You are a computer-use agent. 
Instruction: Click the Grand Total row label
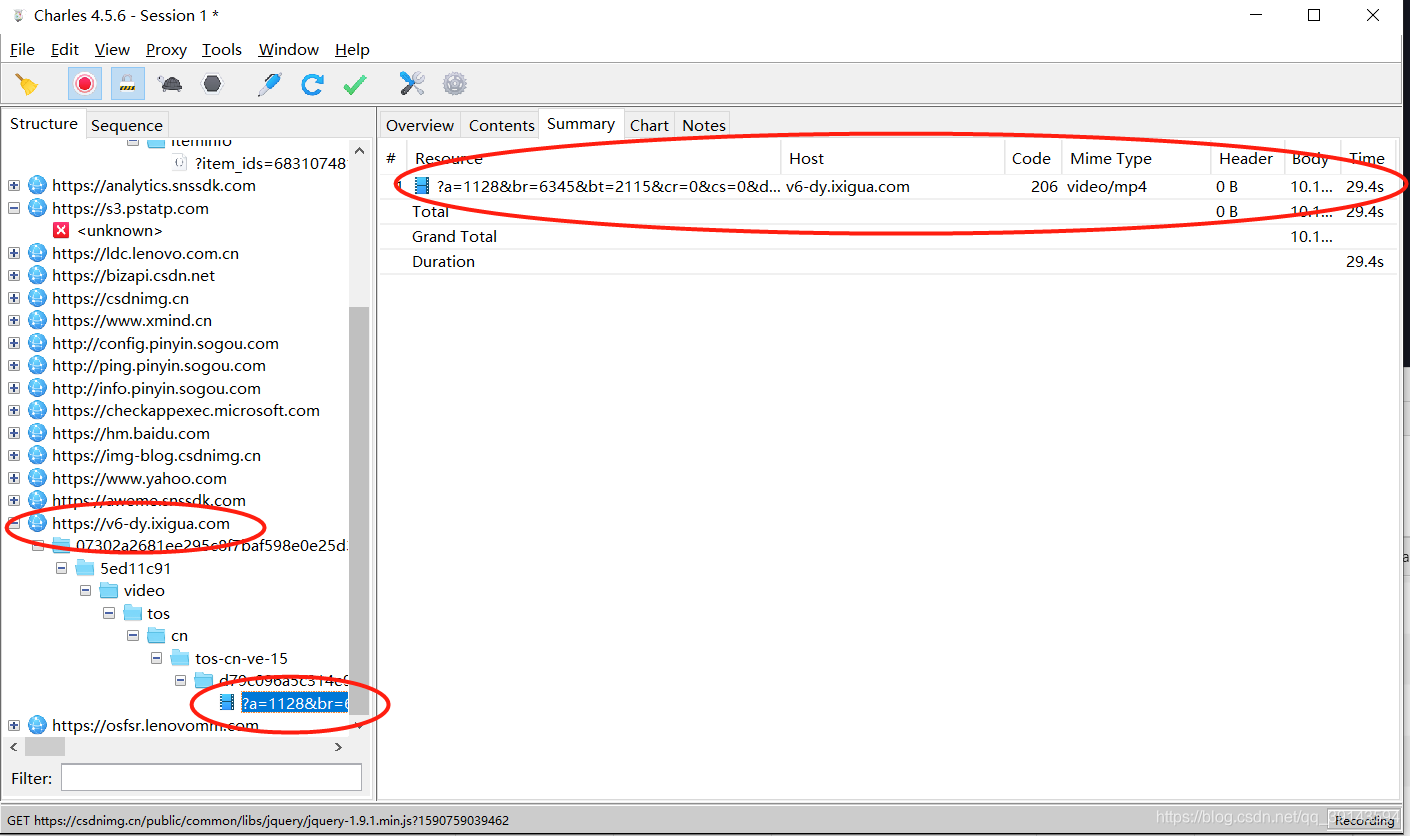[454, 237]
